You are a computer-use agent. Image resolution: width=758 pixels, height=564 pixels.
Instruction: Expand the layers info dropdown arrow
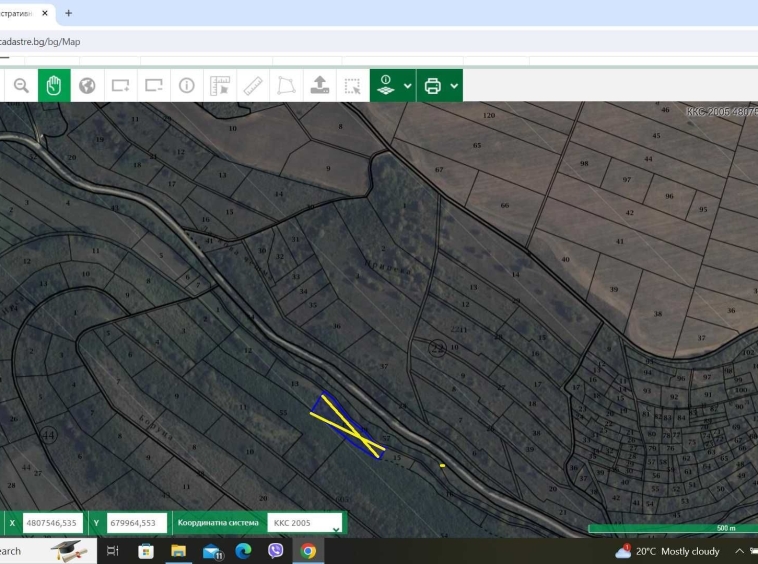tap(408, 86)
